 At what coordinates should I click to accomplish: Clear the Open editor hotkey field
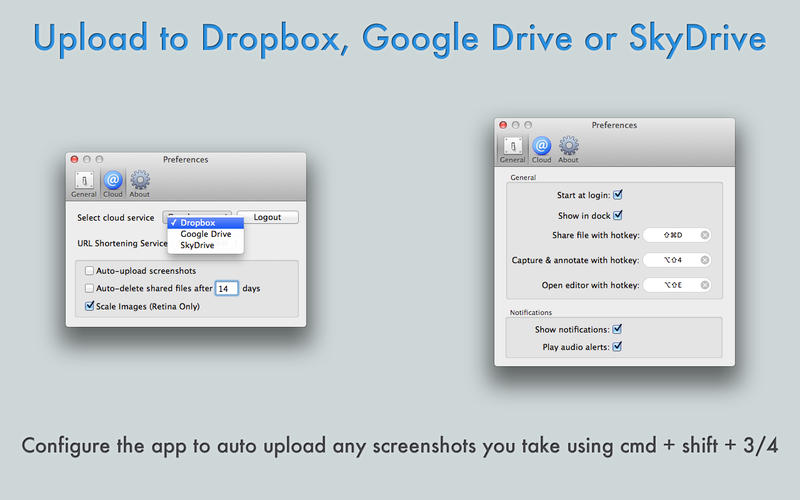(x=705, y=285)
